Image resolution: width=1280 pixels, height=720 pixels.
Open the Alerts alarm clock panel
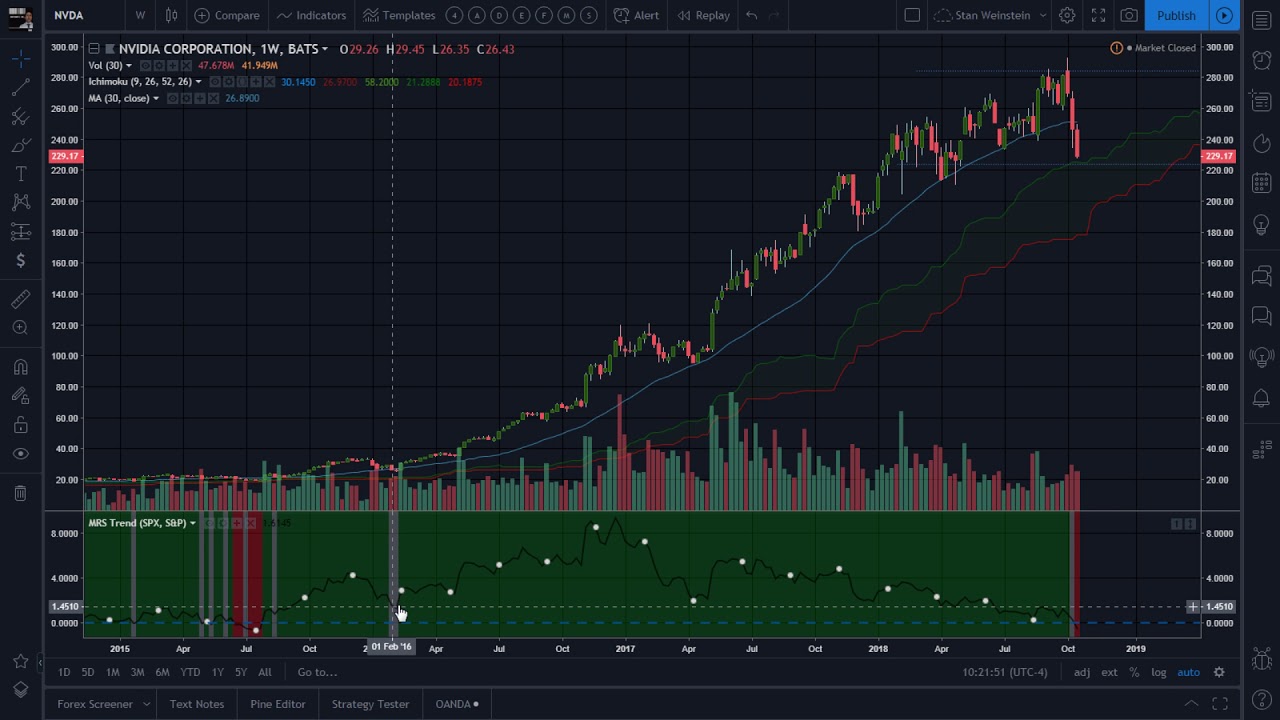click(1262, 61)
